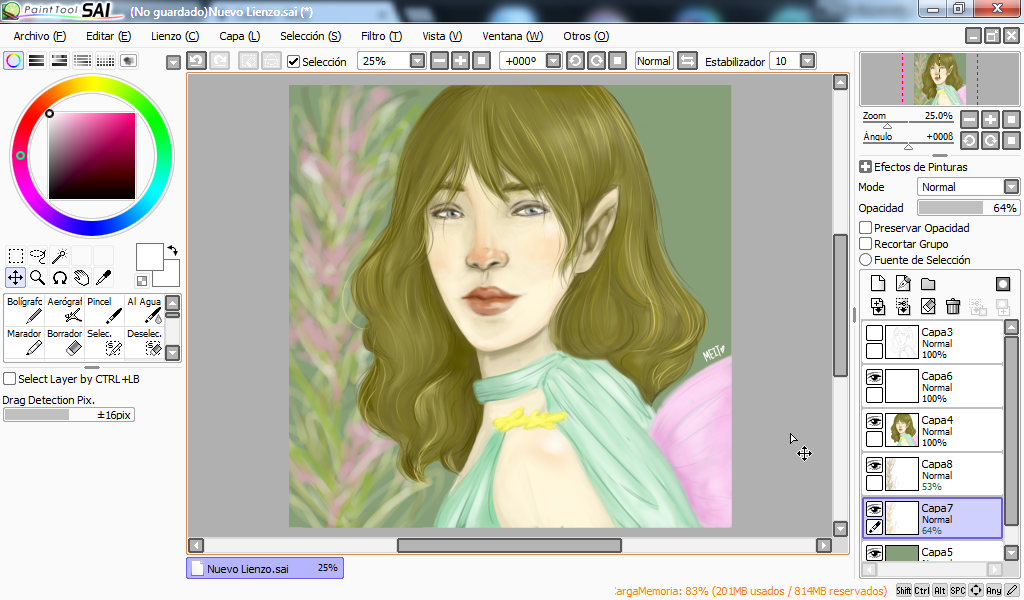Create a new layer folder
Screen dimensions: 1024x600
coord(928,284)
